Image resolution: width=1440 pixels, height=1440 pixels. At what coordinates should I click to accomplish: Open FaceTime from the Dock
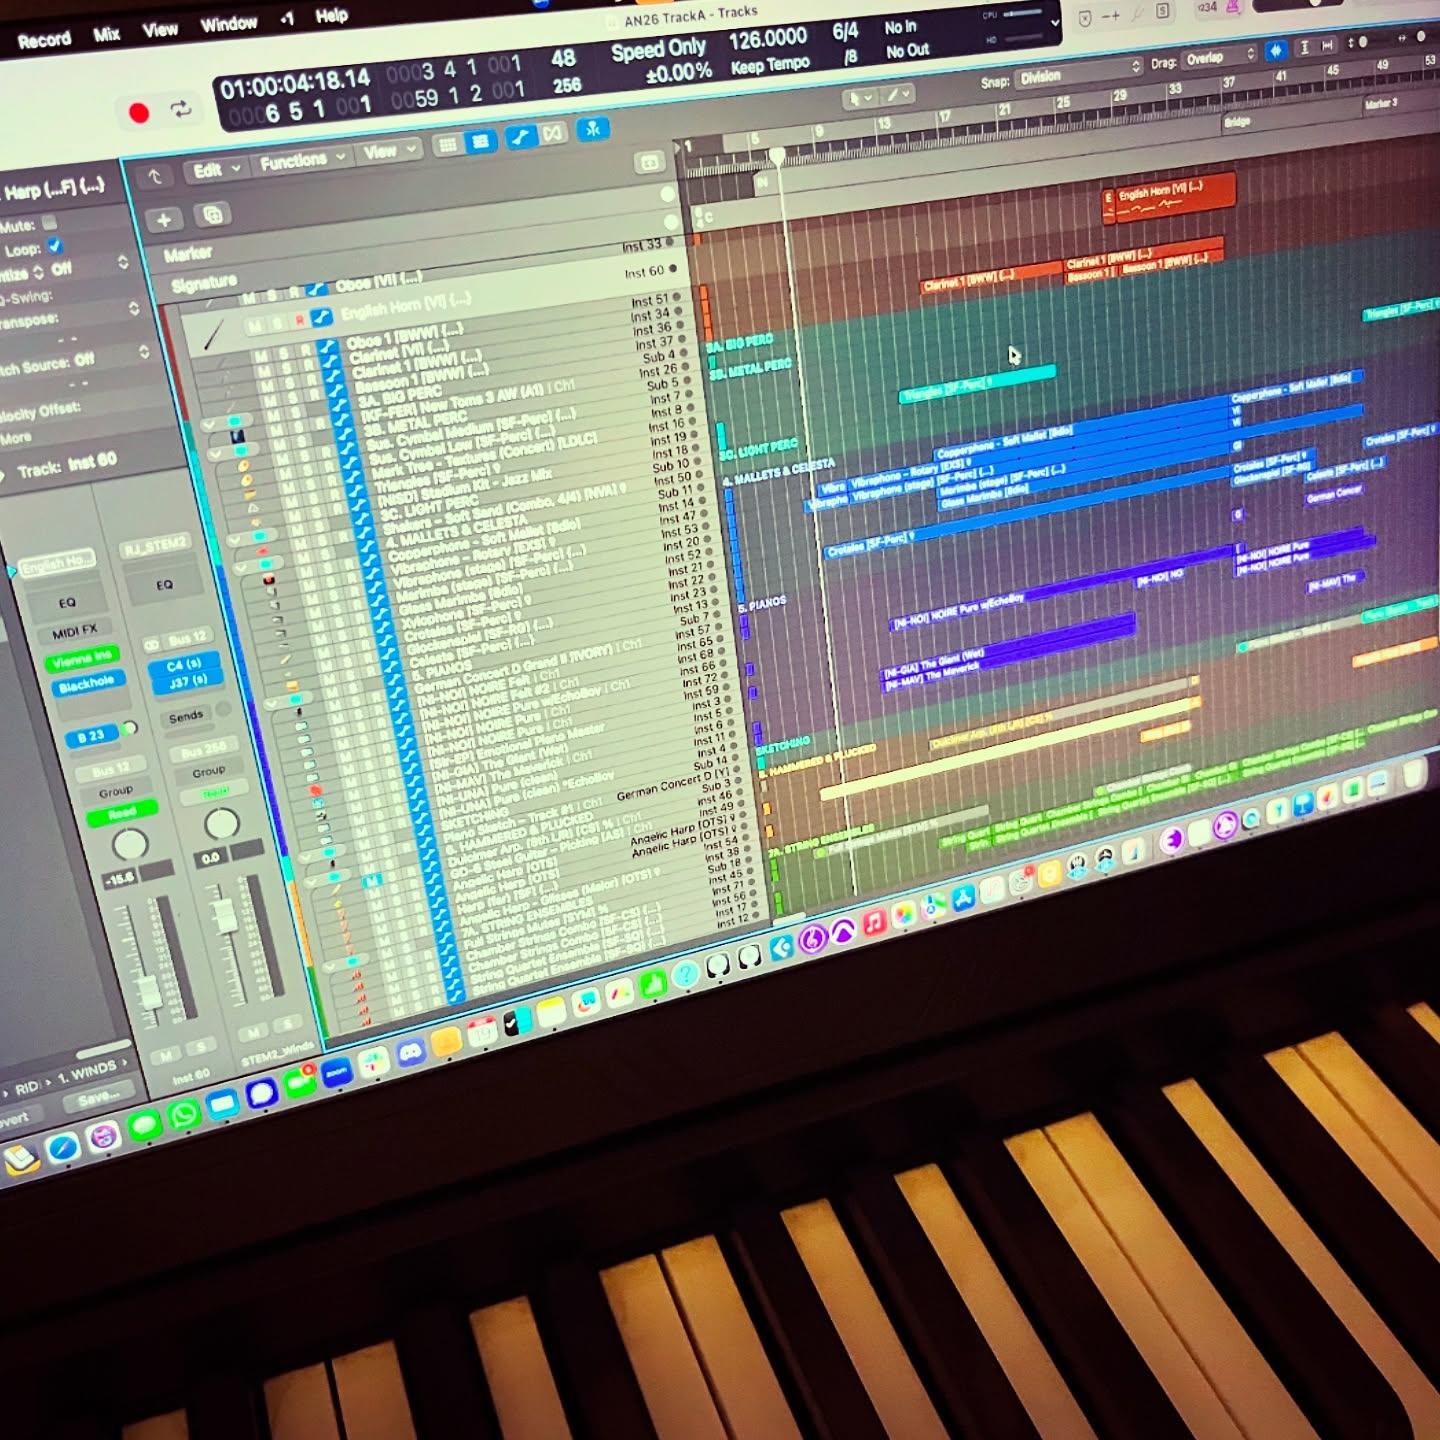(300, 1083)
